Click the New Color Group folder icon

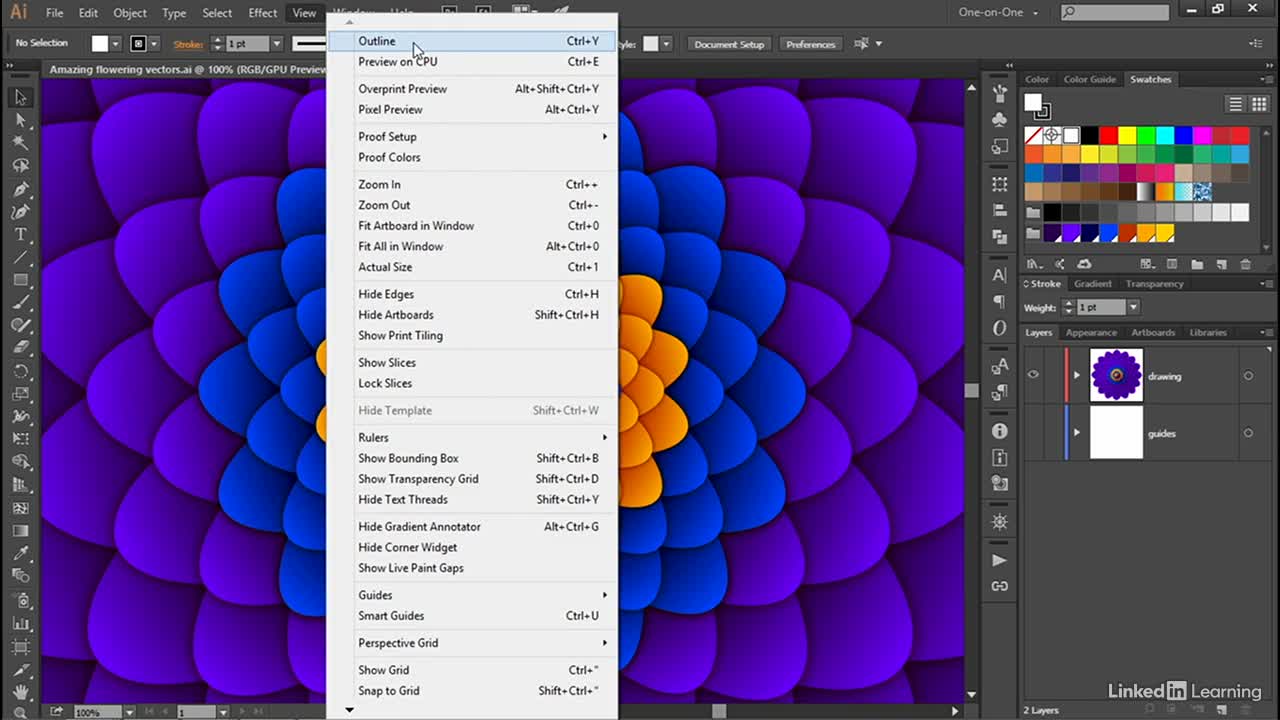[1198, 264]
